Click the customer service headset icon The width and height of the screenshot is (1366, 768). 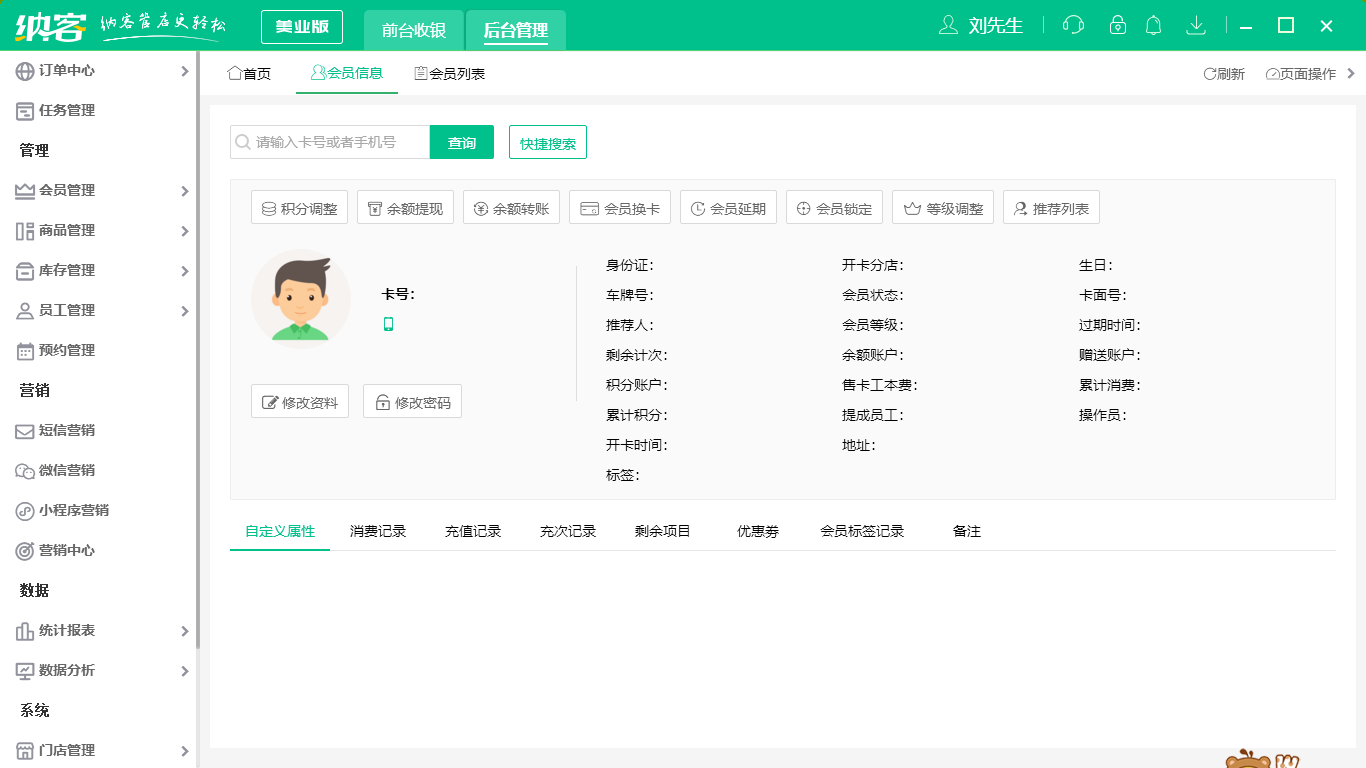pyautogui.click(x=1073, y=25)
